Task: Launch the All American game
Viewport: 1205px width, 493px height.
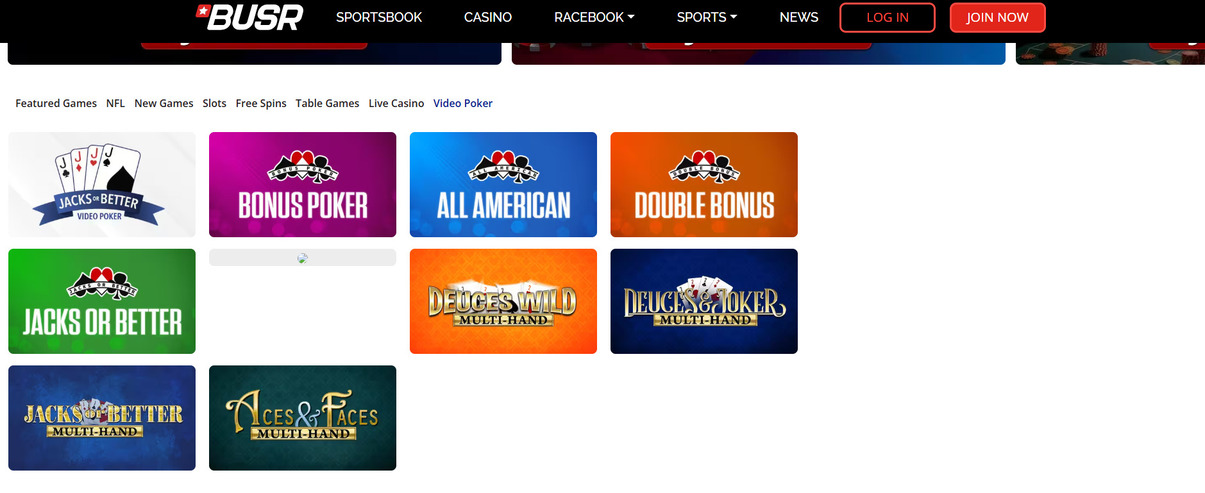Action: click(x=503, y=184)
